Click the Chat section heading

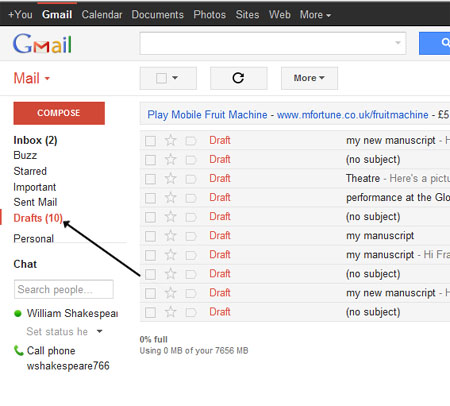point(25,264)
